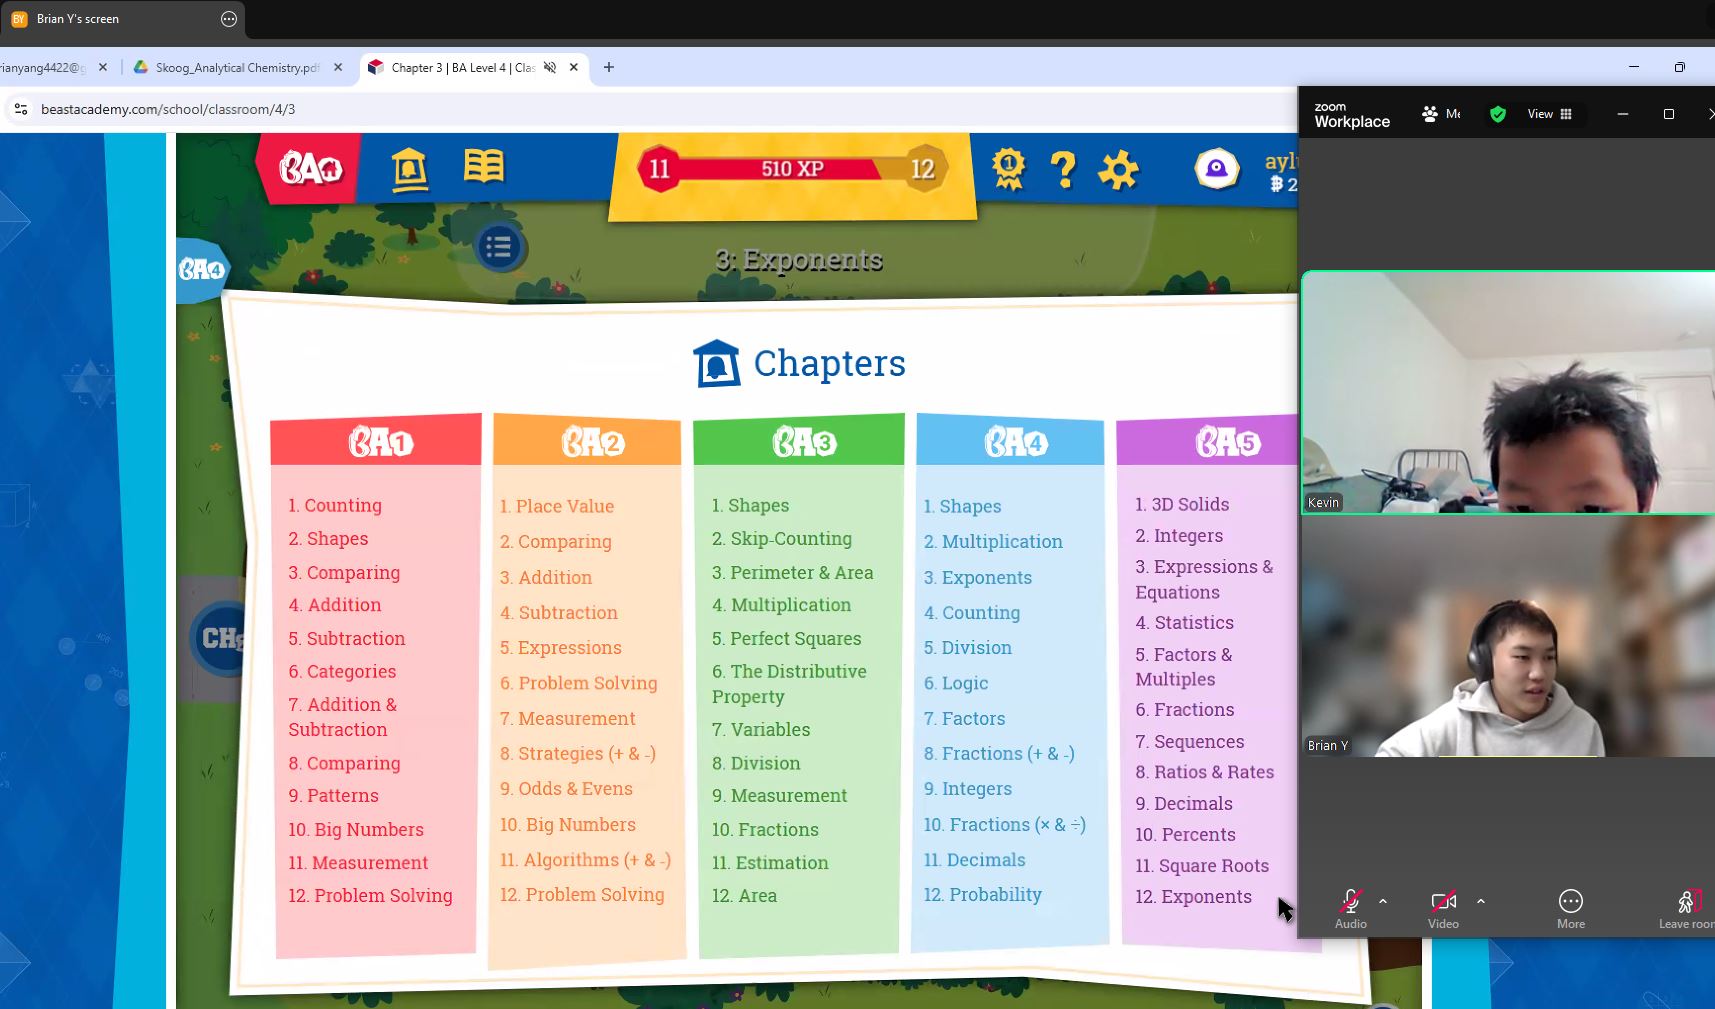Open BA5 chapter 1. 3D Solids
Viewport: 1715px width, 1009px height.
pos(1182,504)
